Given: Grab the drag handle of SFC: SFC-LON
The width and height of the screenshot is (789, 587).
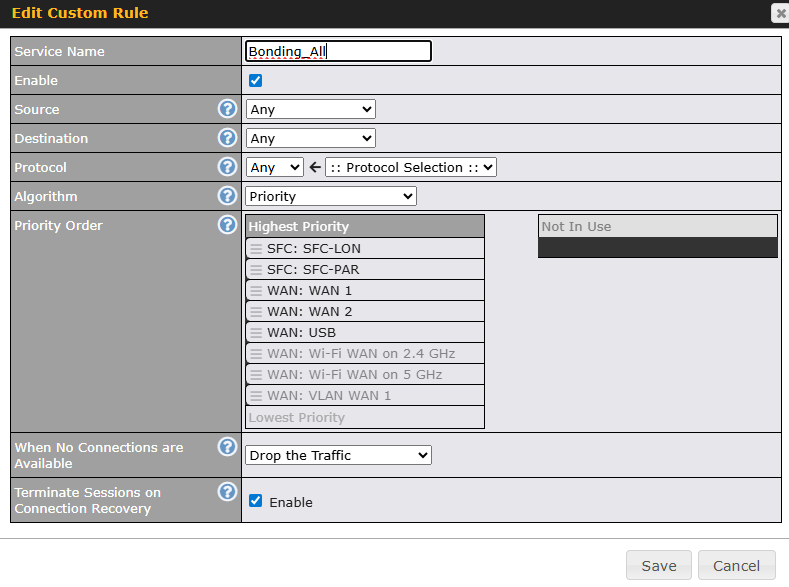Looking at the screenshot, I should pos(256,249).
